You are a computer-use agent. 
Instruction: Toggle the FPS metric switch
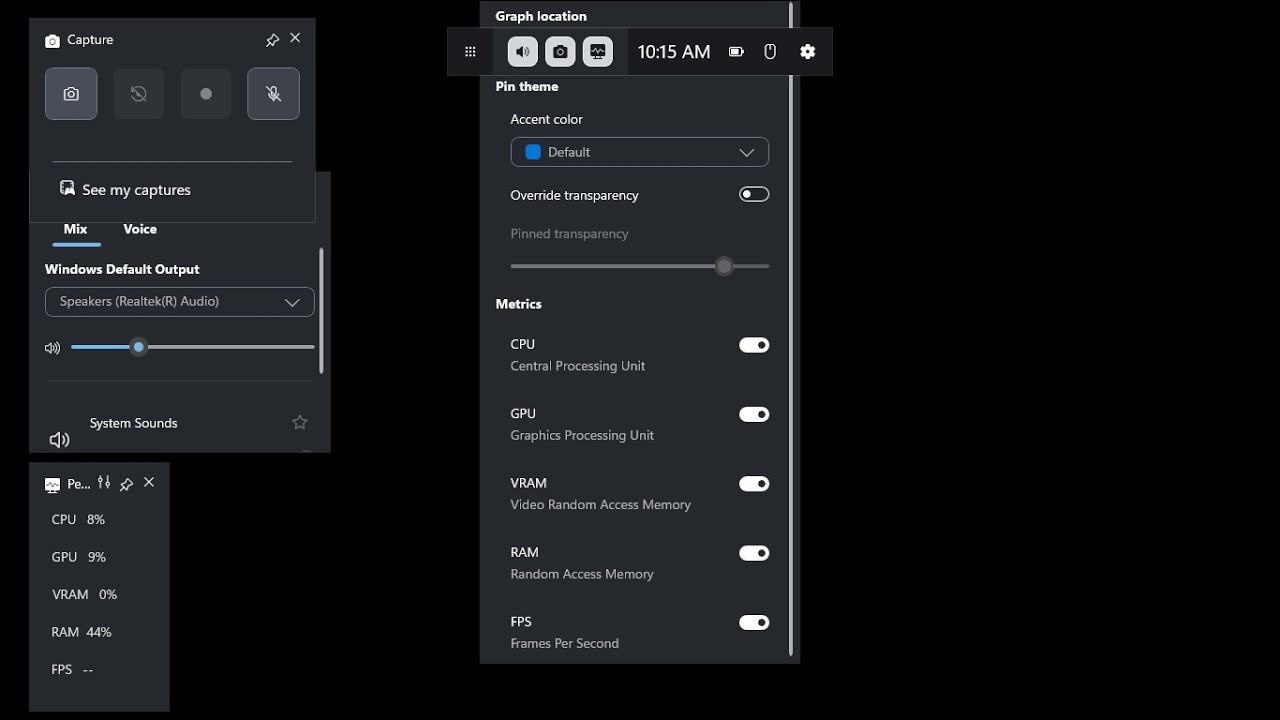click(754, 622)
